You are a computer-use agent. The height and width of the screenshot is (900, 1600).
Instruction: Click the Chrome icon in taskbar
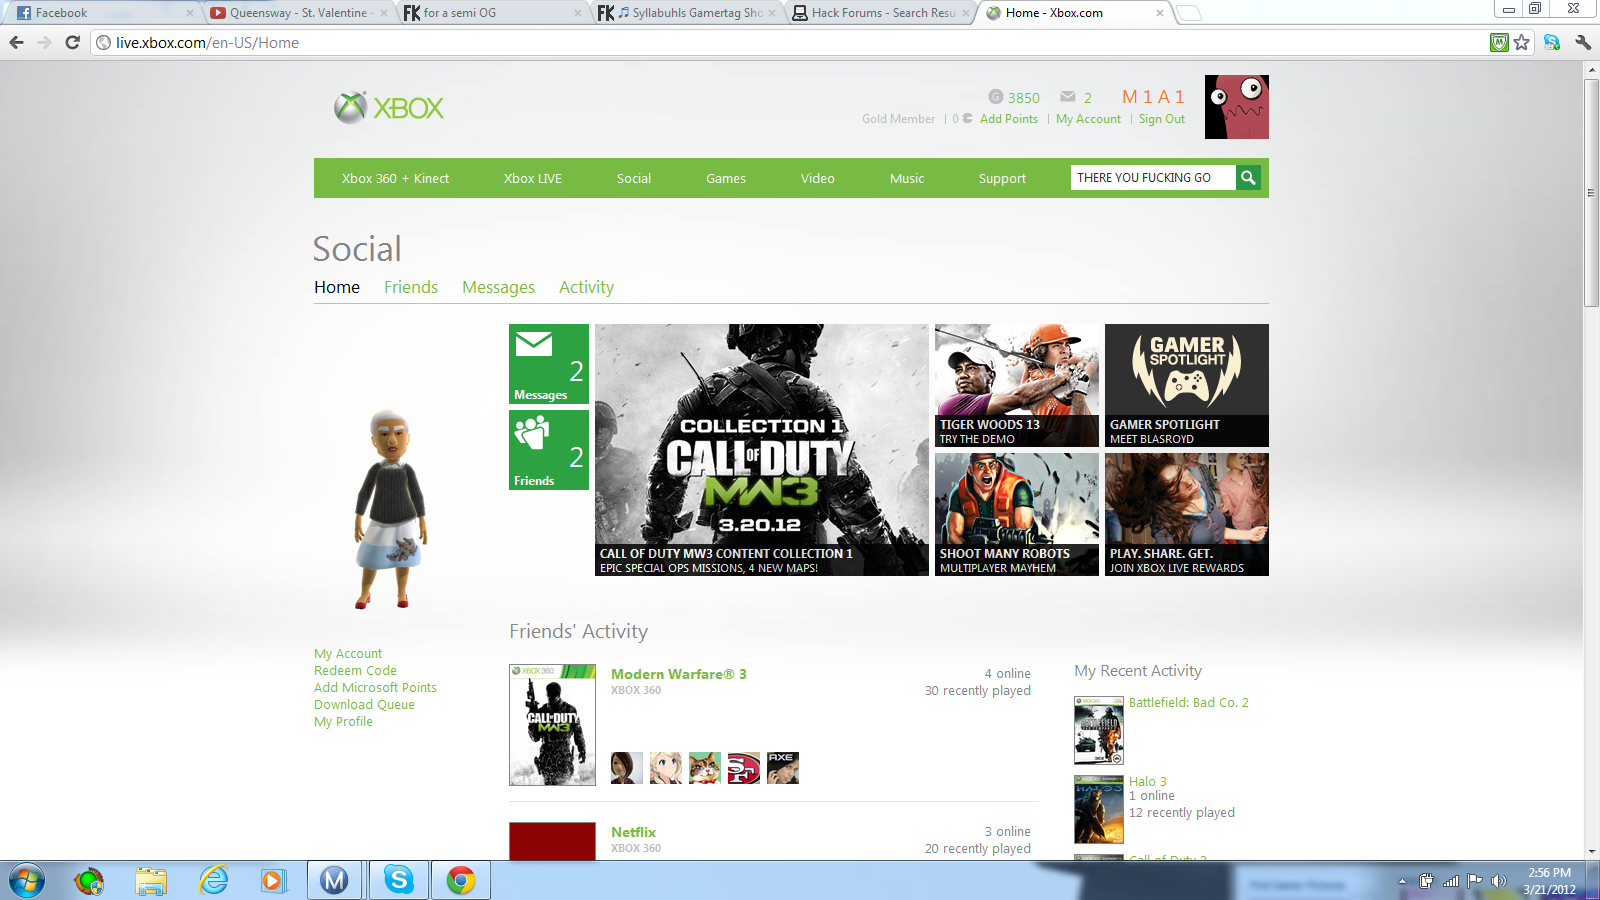pos(461,880)
